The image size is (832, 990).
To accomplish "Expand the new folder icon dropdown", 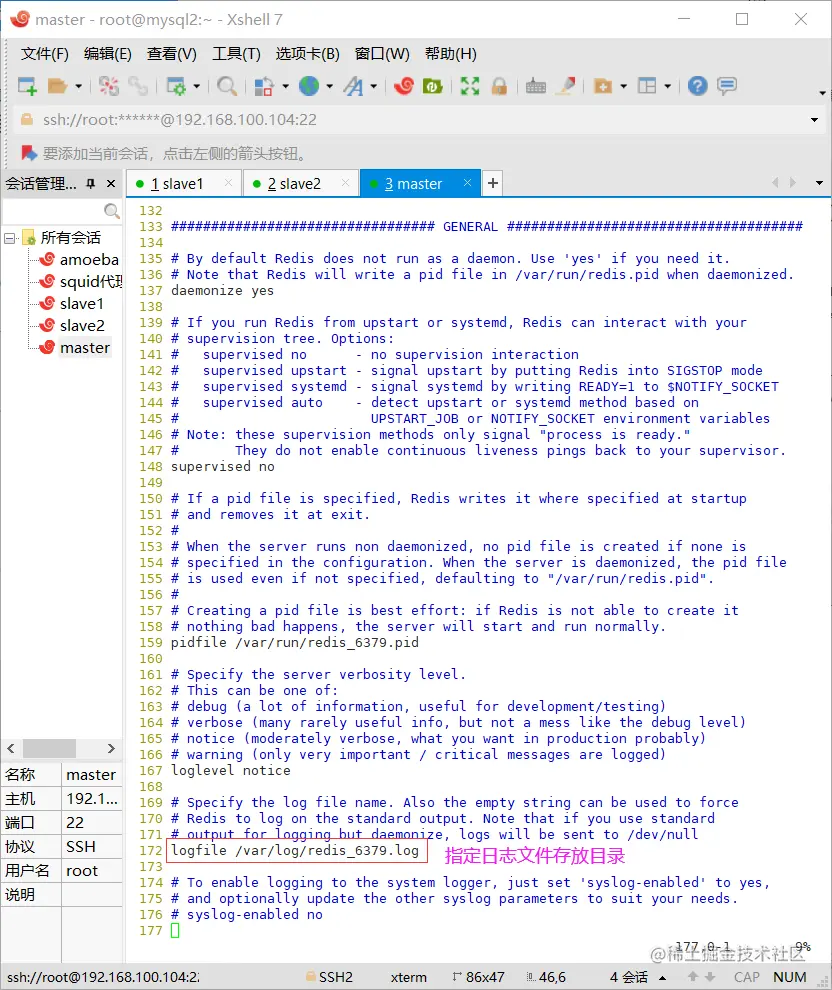I will 624,86.
